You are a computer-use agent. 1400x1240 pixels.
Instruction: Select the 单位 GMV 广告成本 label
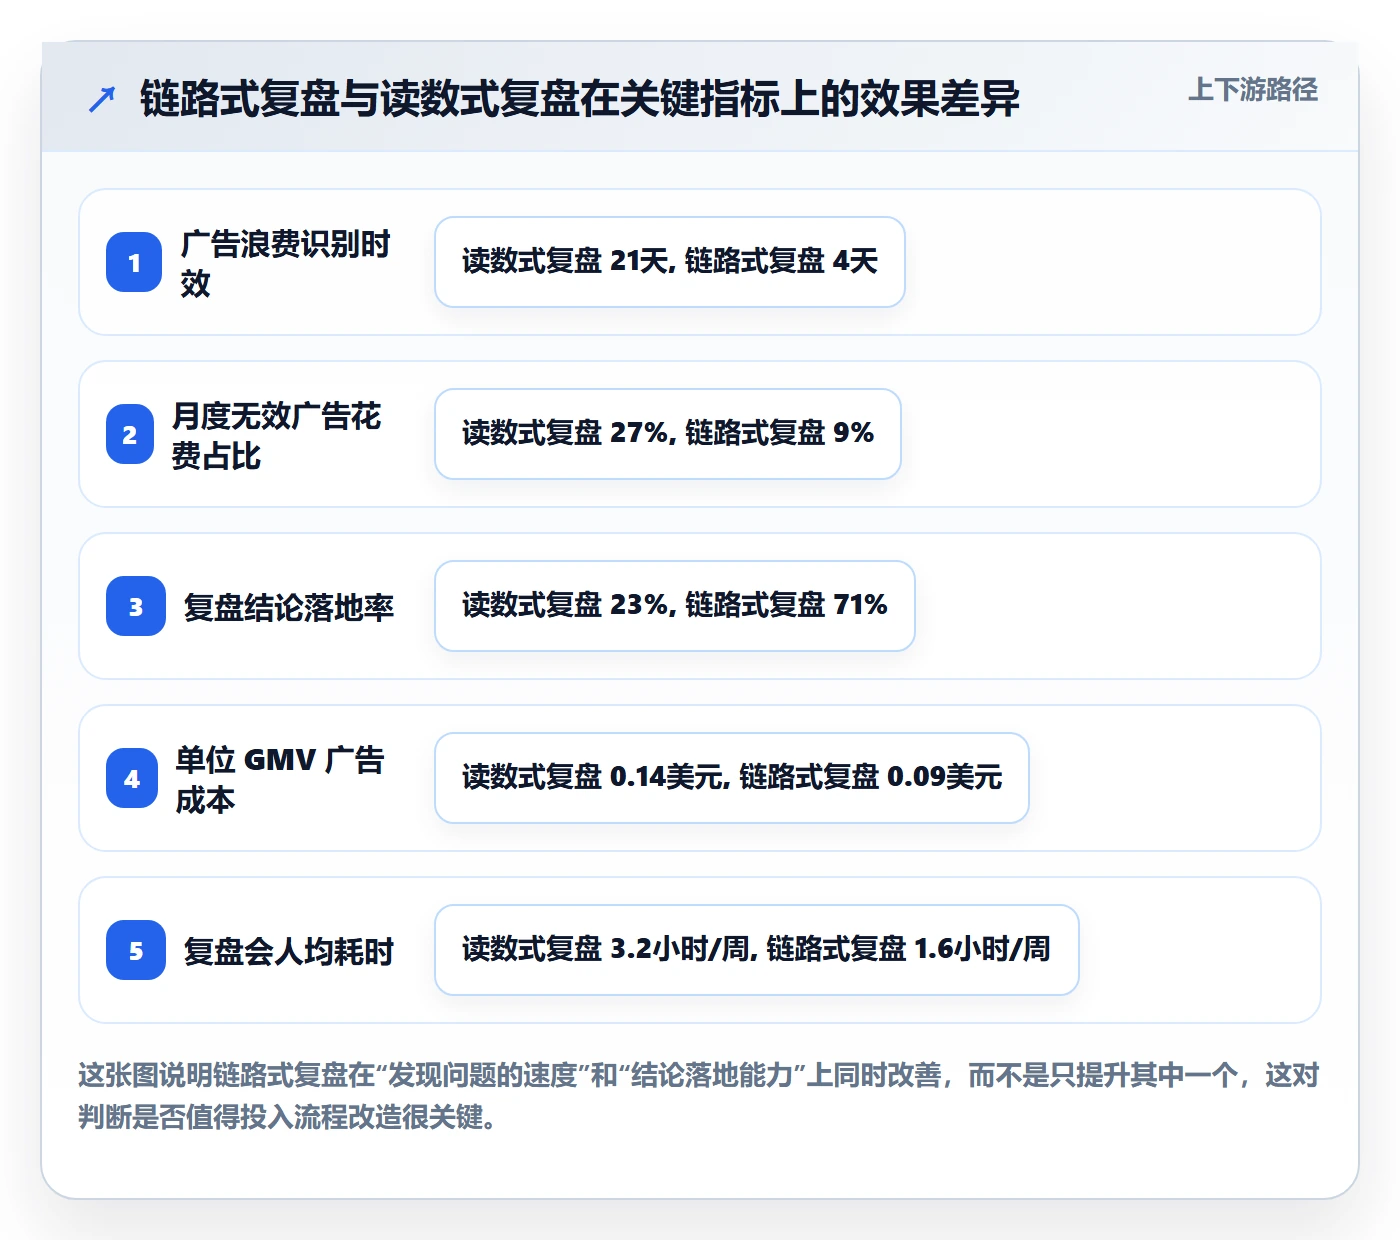pos(280,779)
